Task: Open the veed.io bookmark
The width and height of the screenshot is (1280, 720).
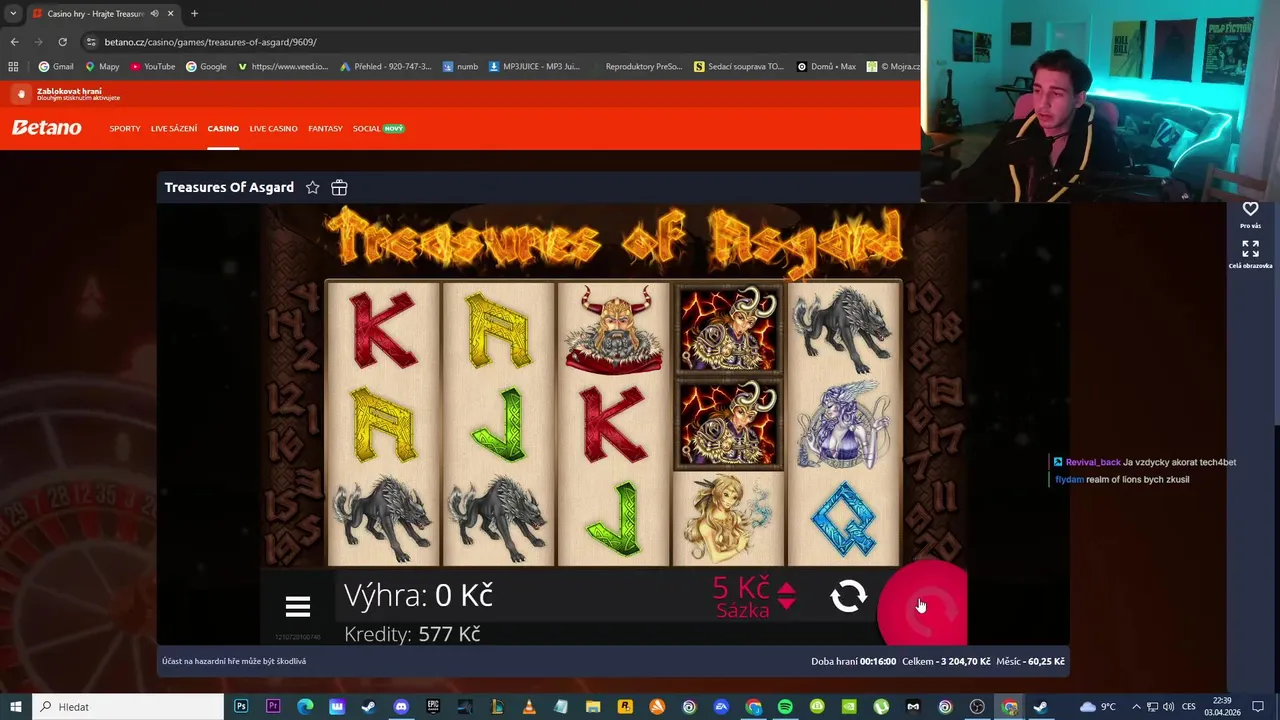Action: [283, 67]
